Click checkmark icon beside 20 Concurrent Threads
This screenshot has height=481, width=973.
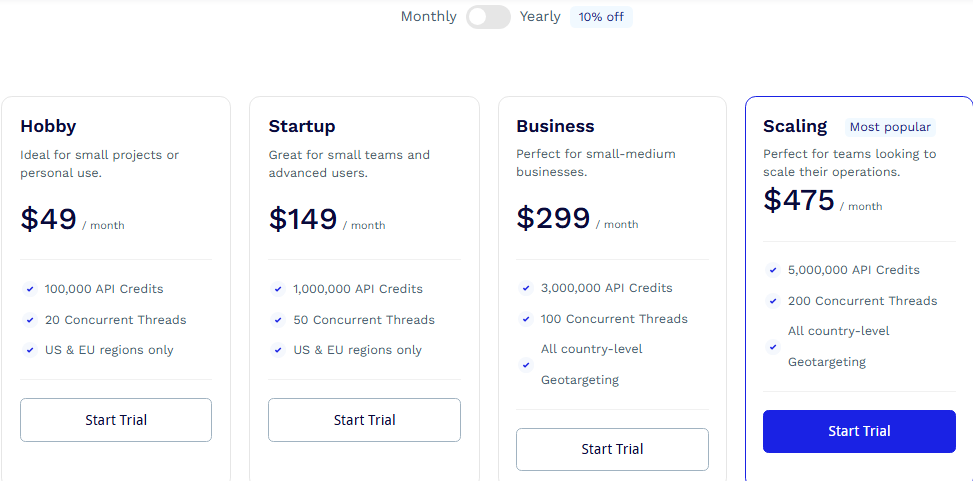coord(30,320)
